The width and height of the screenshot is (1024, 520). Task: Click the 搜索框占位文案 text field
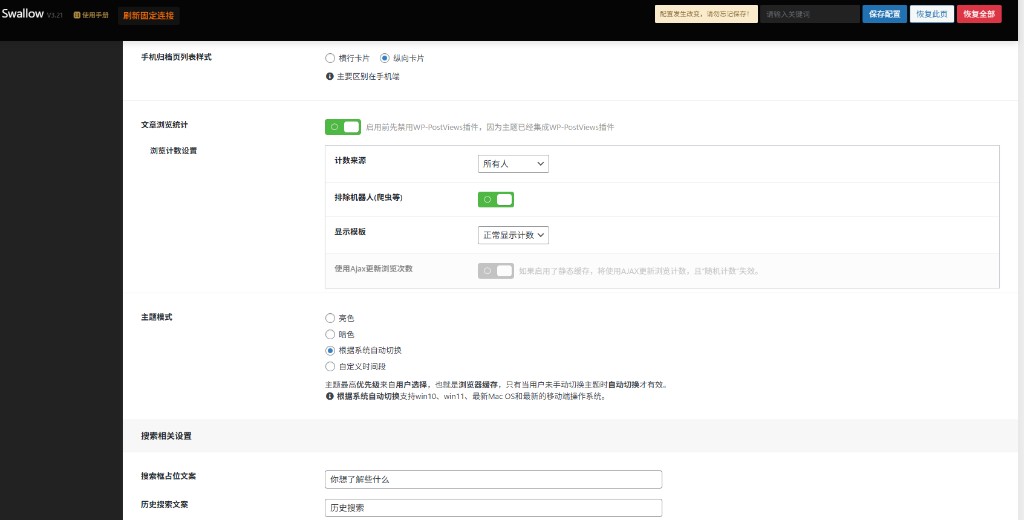coord(493,479)
